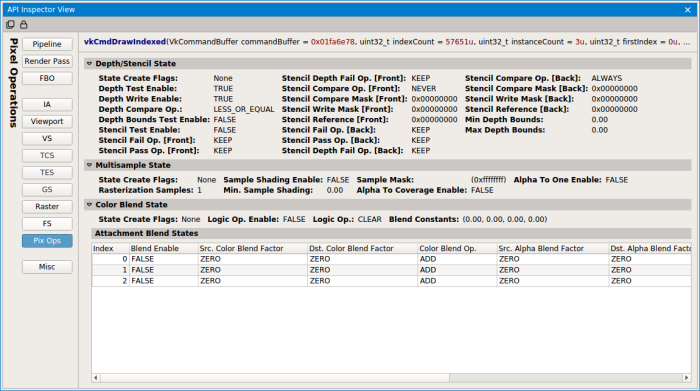The image size is (700, 391).
Task: Select the TCS shader stage
Action: coord(47,155)
